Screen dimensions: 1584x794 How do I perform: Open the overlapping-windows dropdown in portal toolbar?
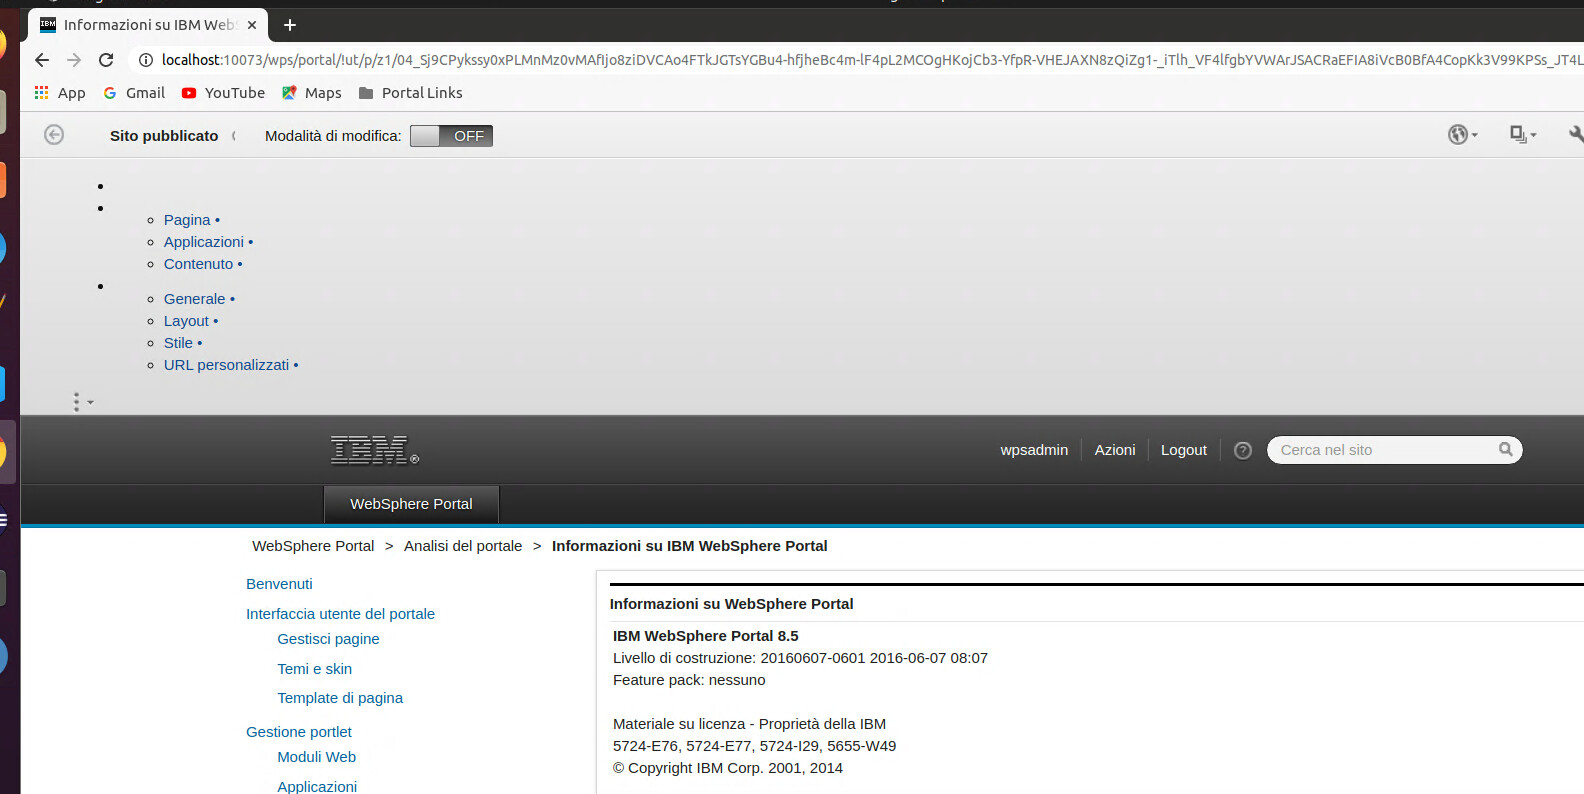pos(1523,135)
